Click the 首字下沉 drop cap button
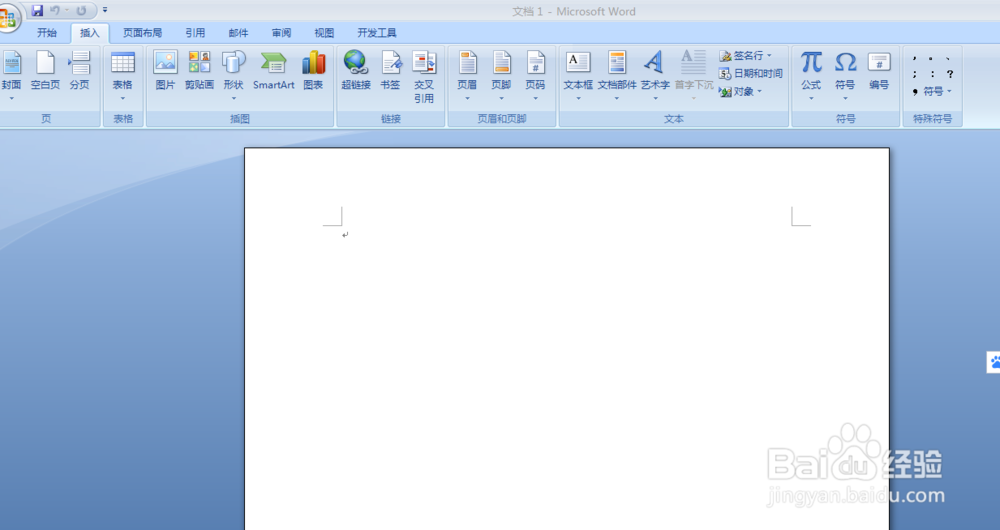Viewport: 1000px width, 530px height. coord(694,75)
